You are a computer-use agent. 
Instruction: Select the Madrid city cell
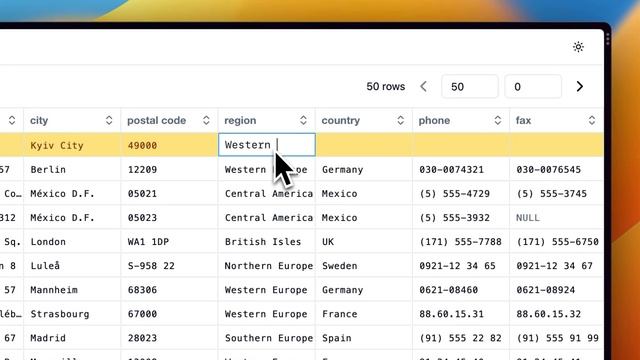click(x=72, y=338)
